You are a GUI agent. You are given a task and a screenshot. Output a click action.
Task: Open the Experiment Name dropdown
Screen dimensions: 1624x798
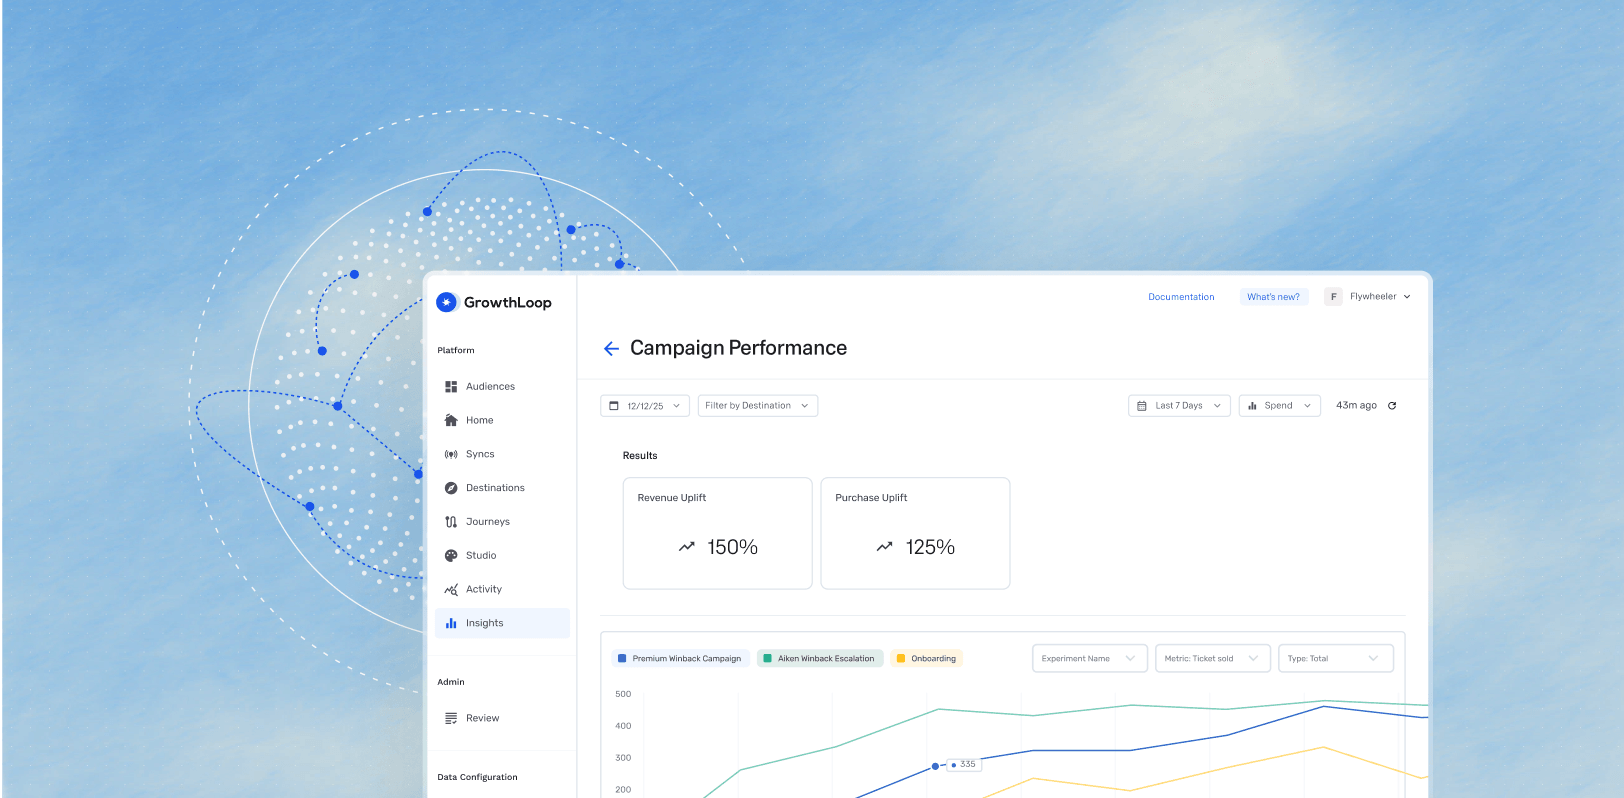click(1089, 659)
